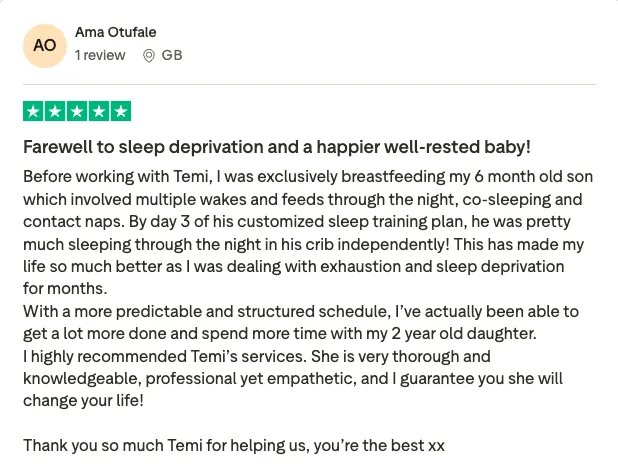
Task: Click the third green rating star
Action: coord(77,111)
